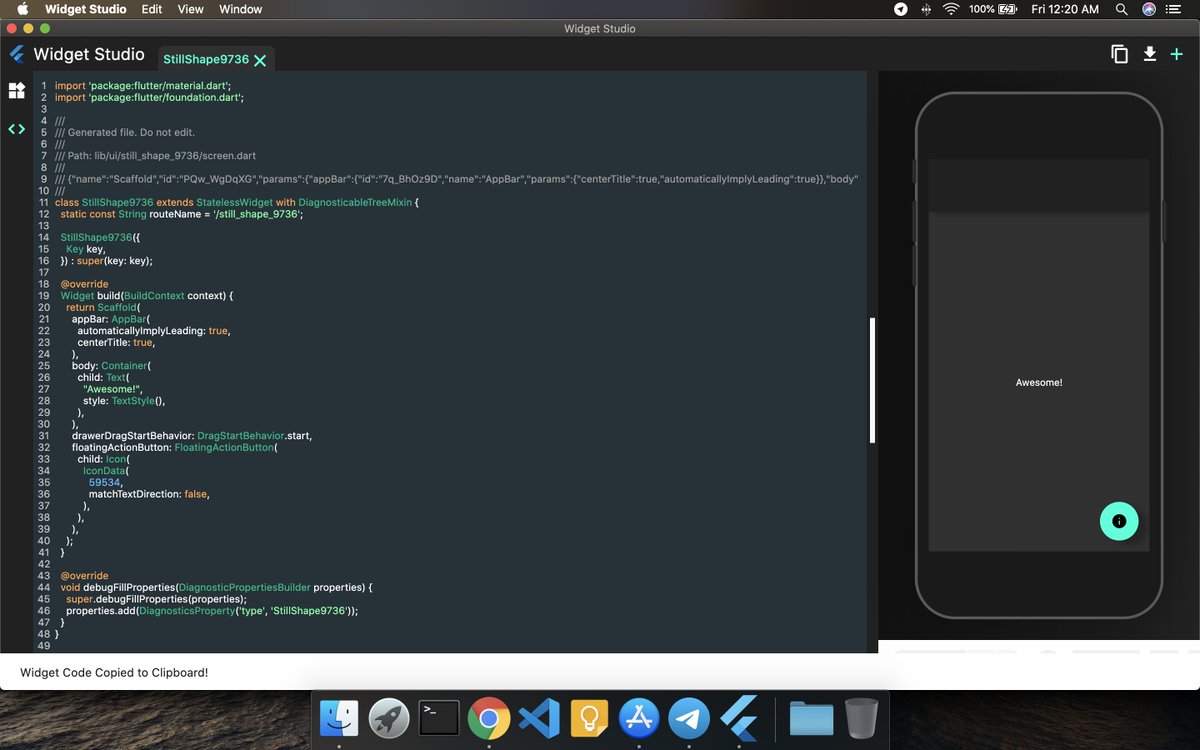Click the Bluetooth menu bar icon
Screen dimensions: 1200x750
pyautogui.click(x=926, y=9)
